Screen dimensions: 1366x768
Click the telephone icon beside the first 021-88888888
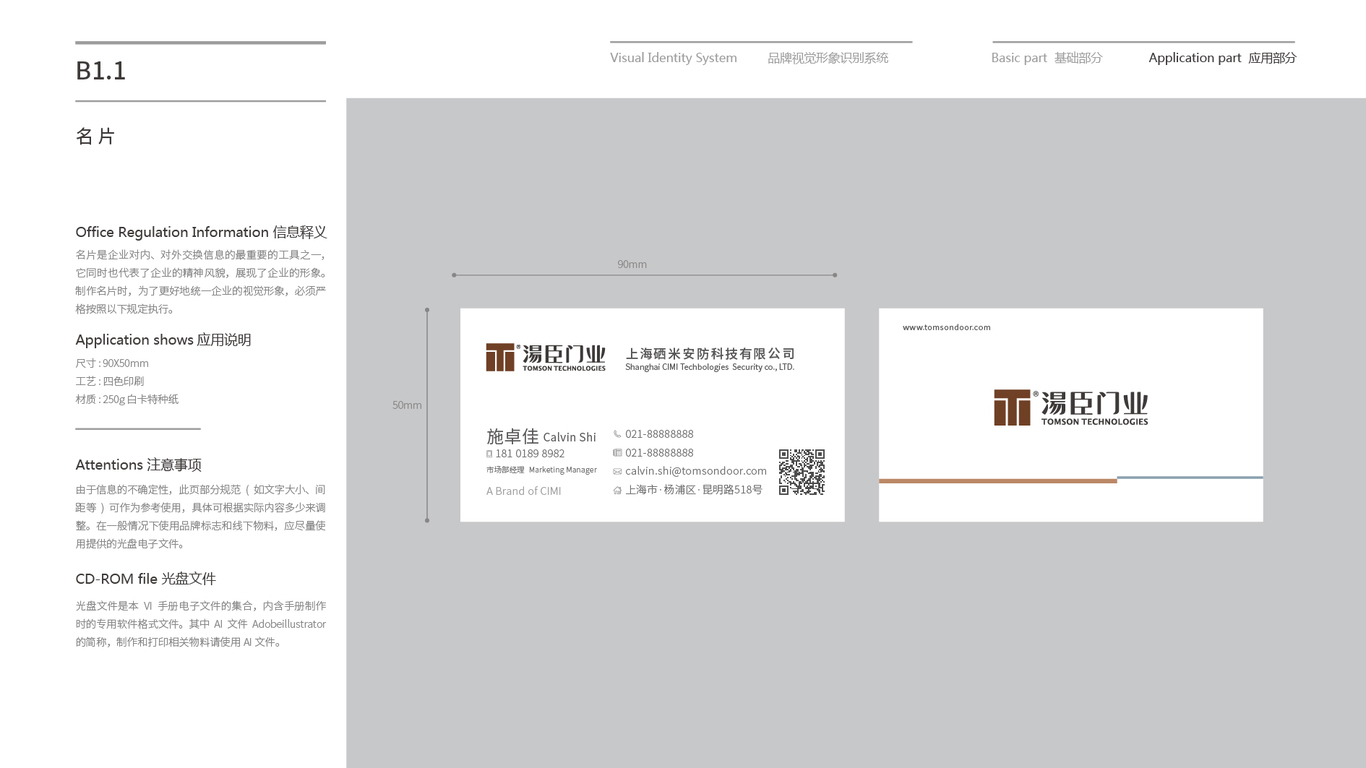(x=617, y=434)
